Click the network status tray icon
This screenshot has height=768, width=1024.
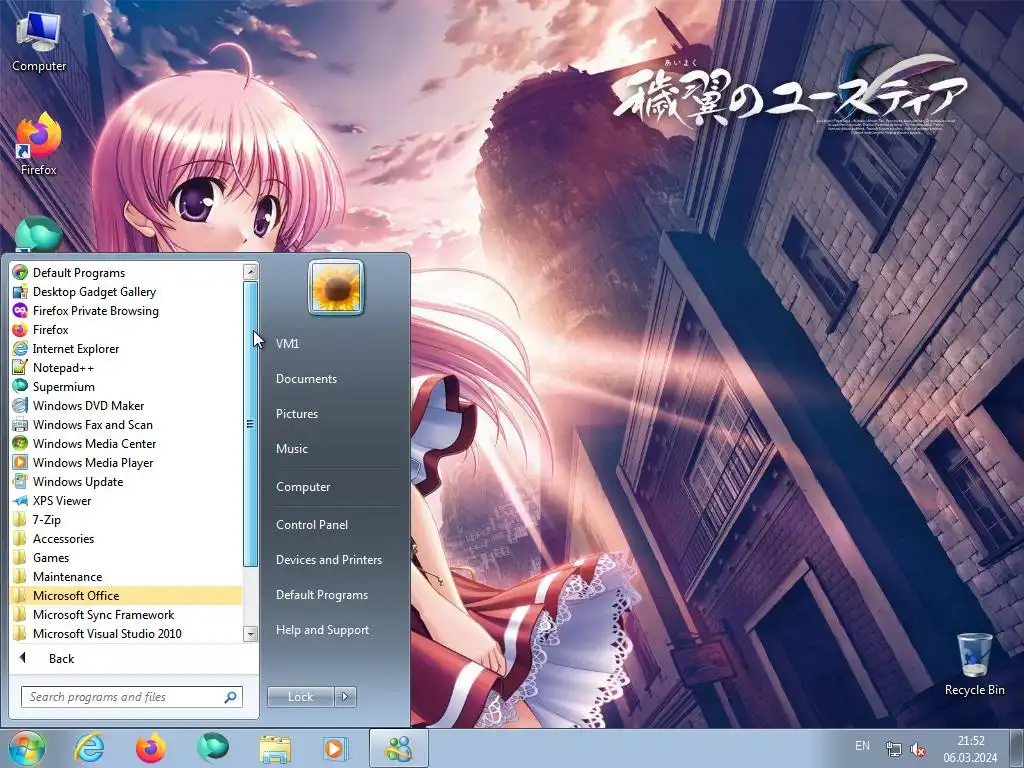pyautogui.click(x=893, y=749)
